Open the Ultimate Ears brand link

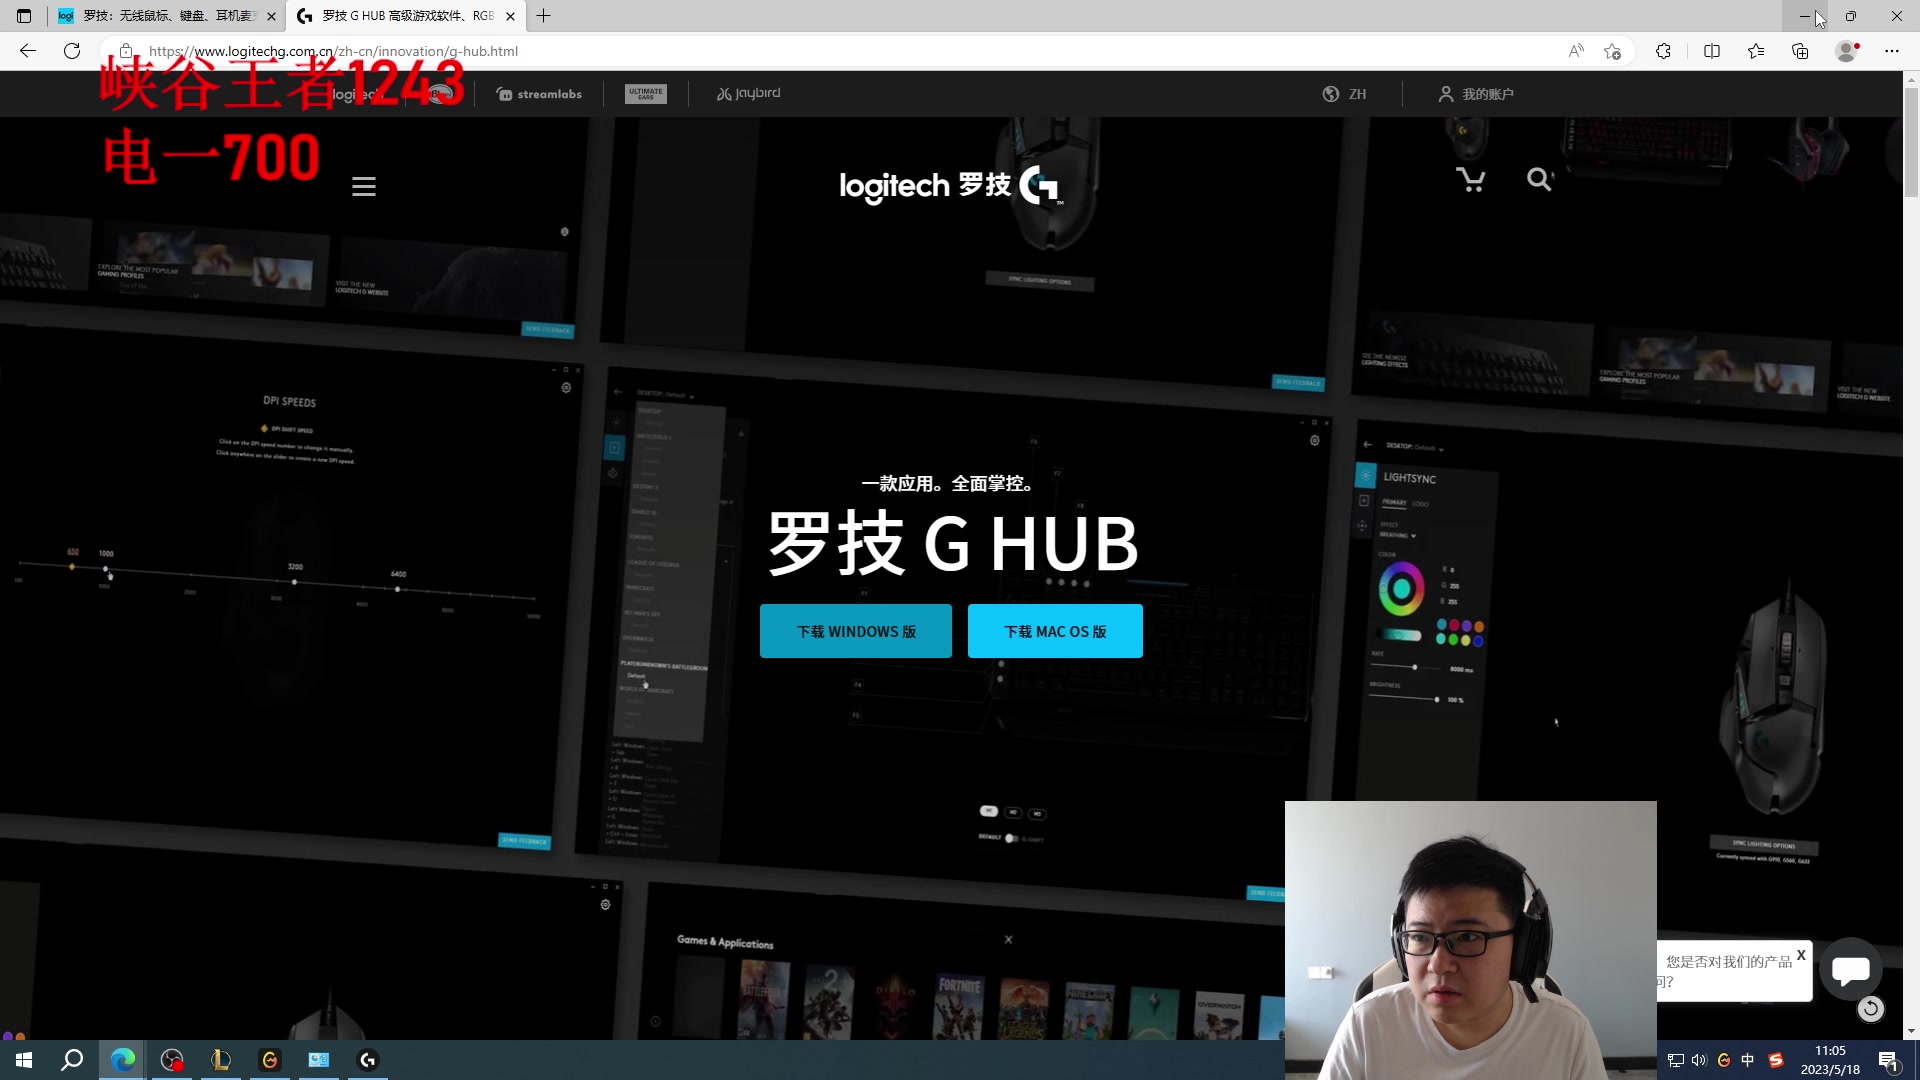(646, 94)
